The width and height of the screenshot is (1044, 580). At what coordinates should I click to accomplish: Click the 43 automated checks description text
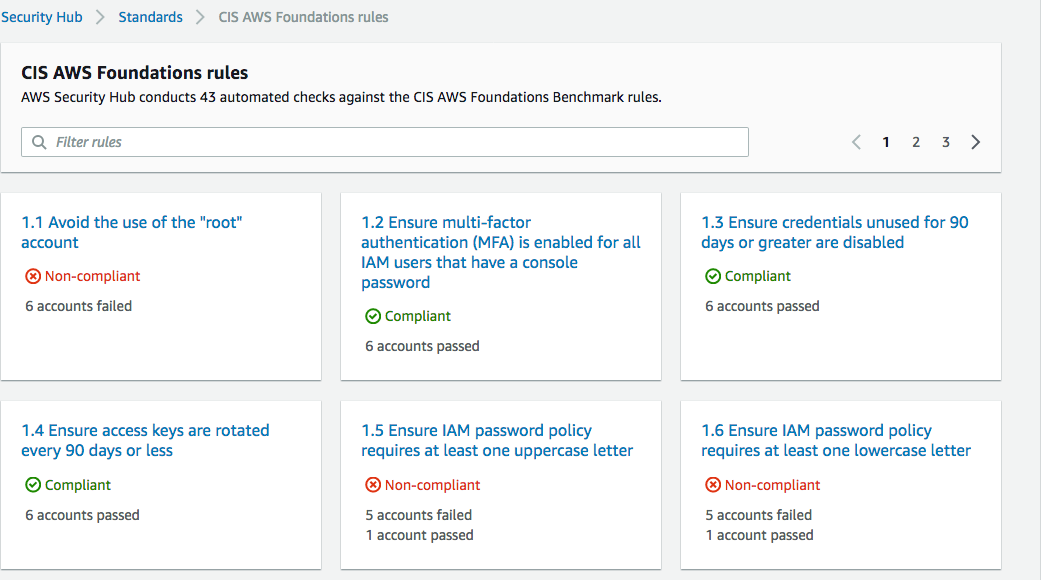pyautogui.click(x=342, y=97)
